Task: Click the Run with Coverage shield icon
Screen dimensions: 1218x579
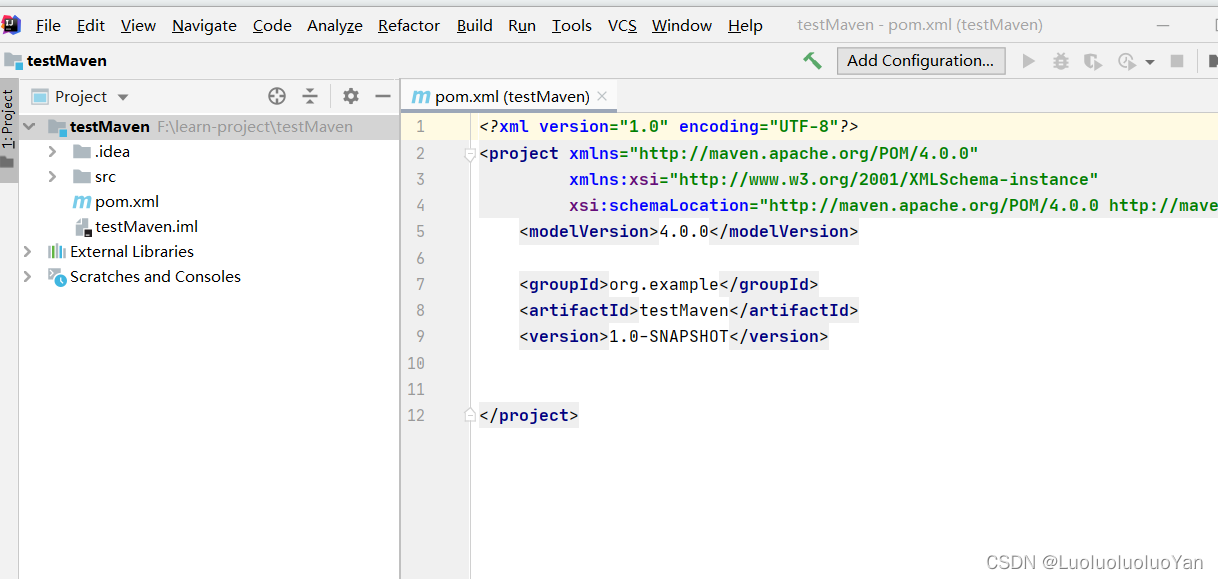Action: click(x=1092, y=61)
